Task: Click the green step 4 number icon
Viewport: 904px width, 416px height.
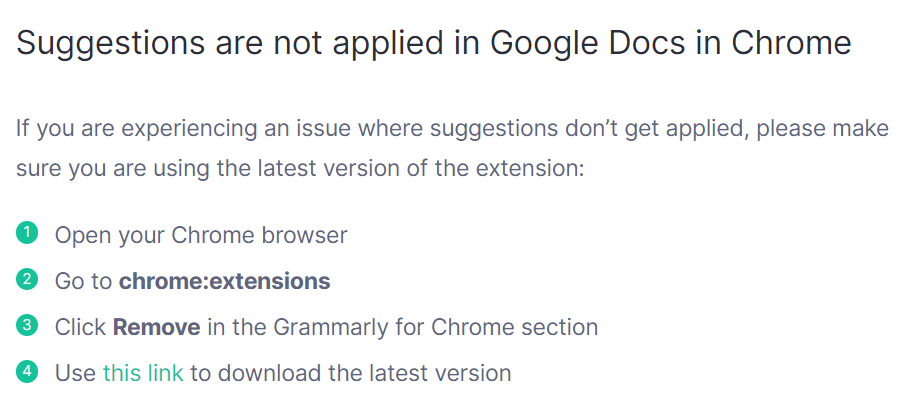Action: (x=27, y=372)
